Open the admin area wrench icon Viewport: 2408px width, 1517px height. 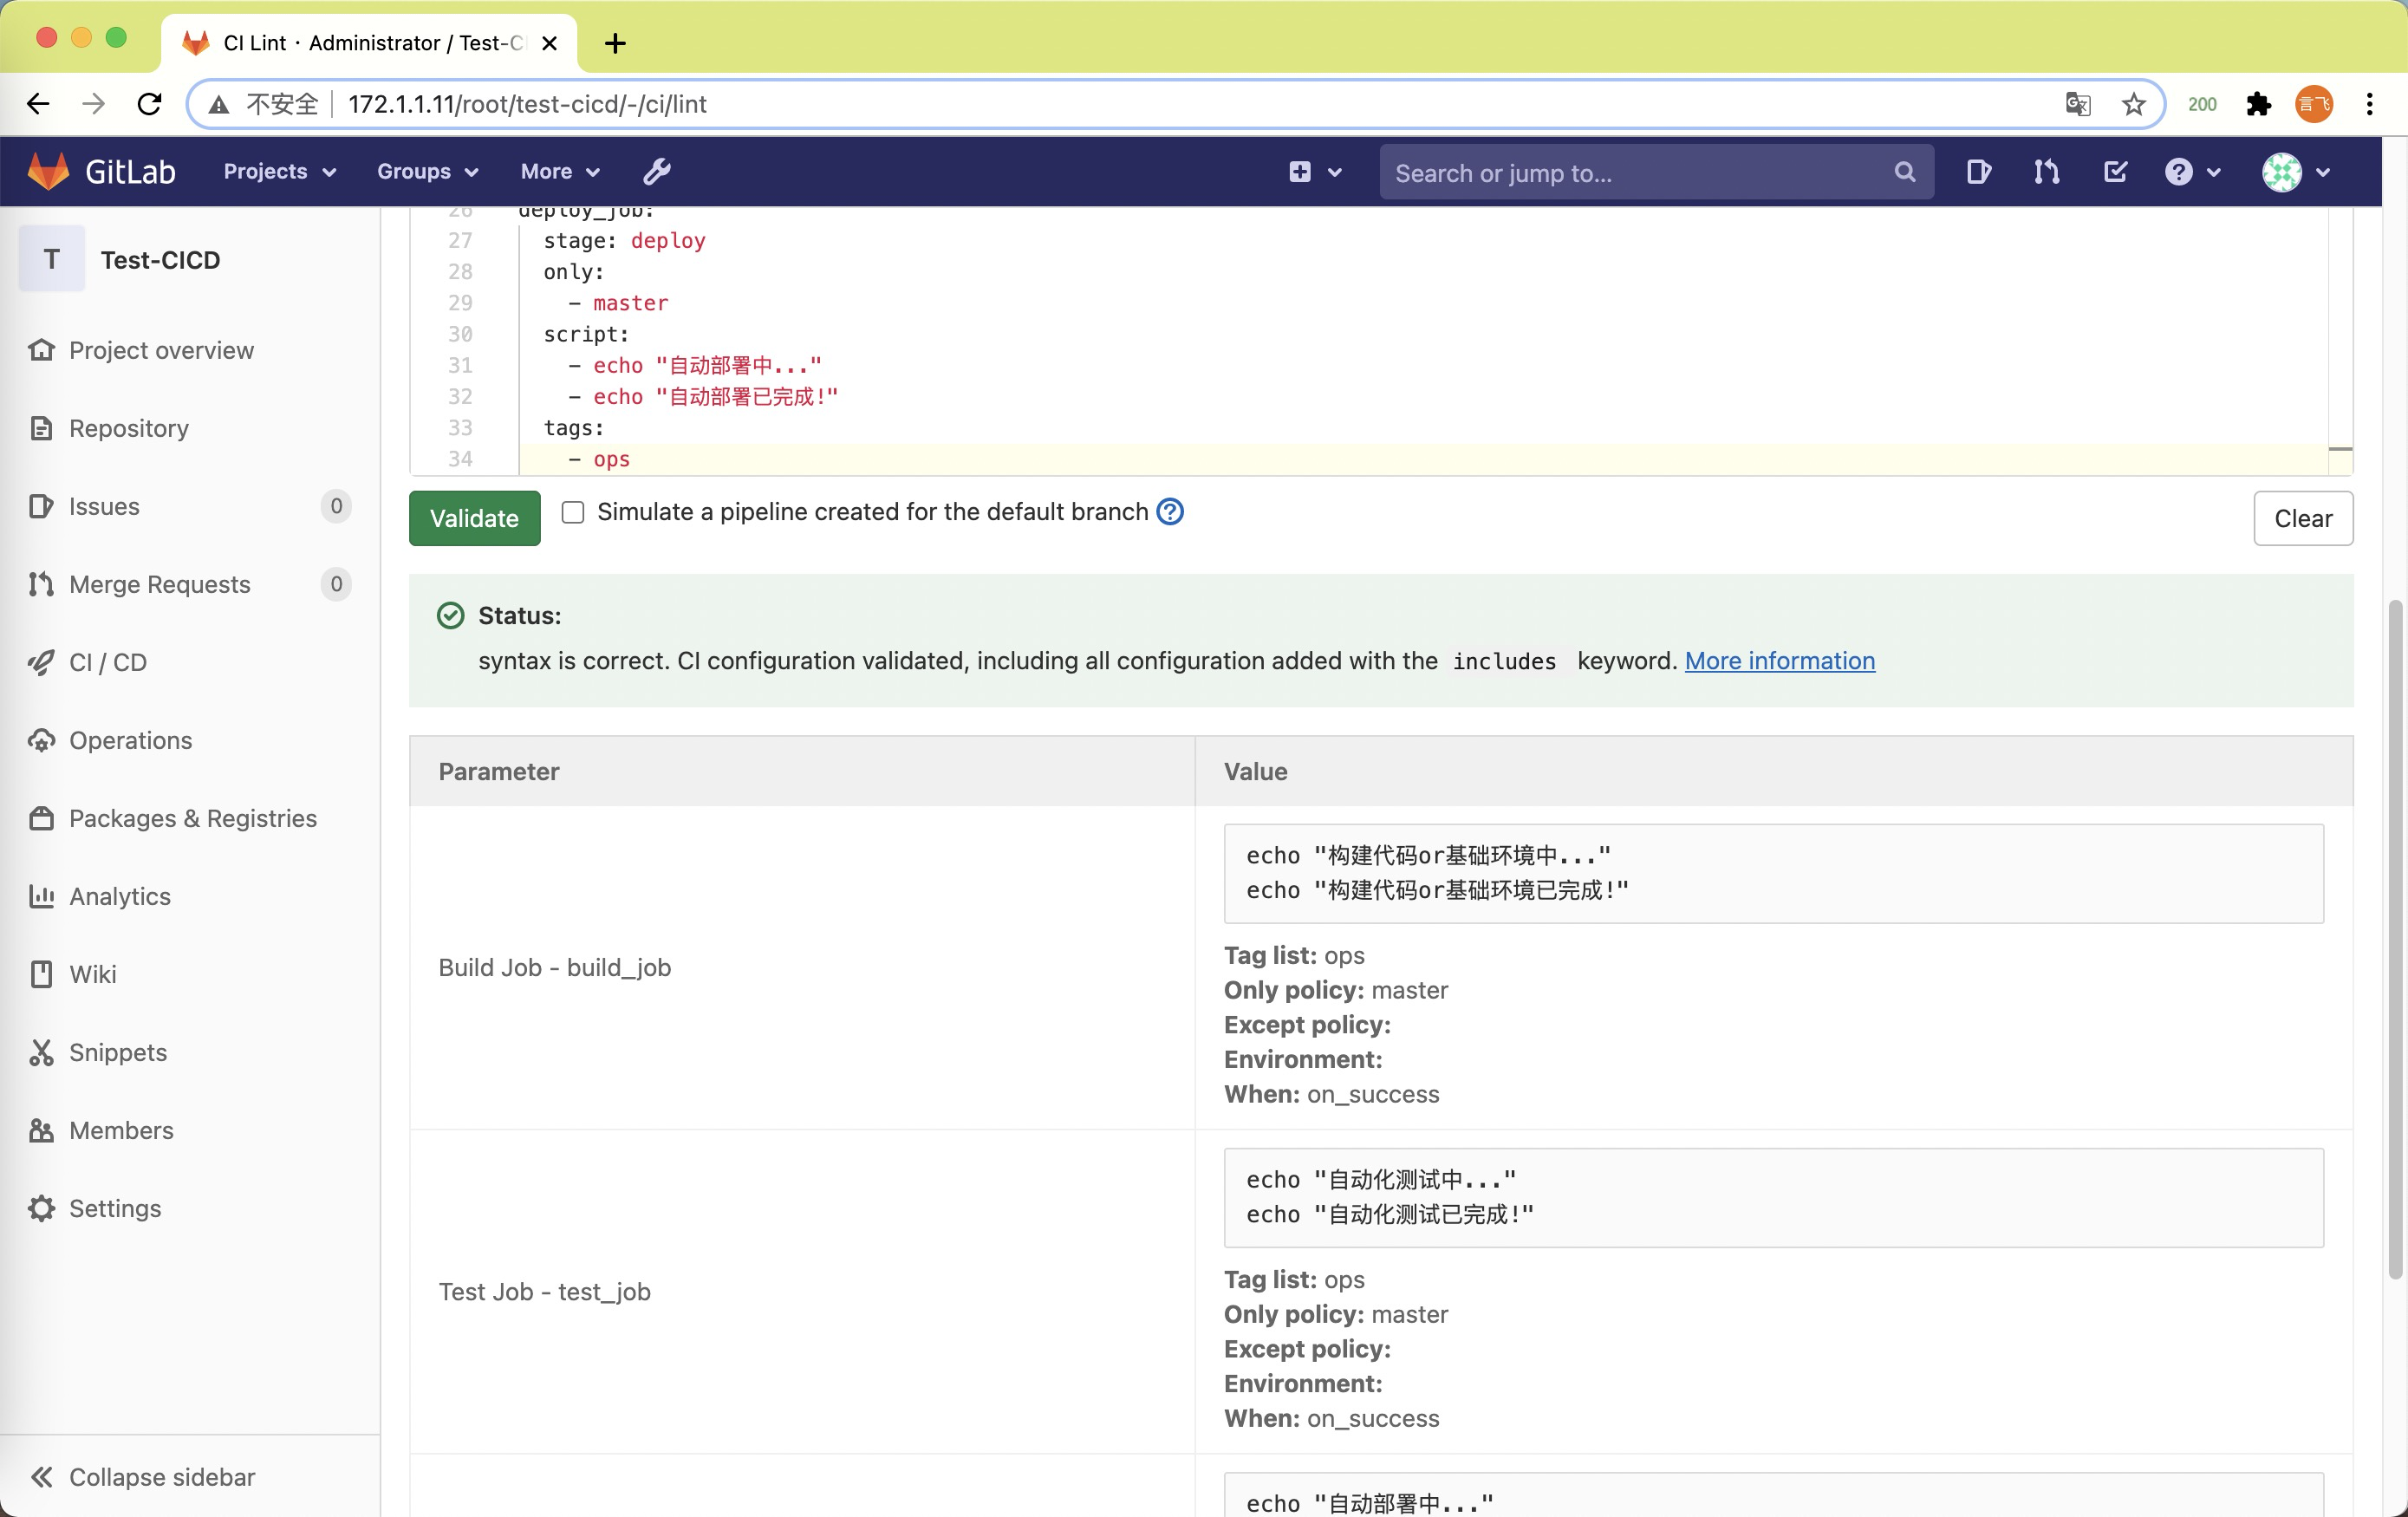657,171
